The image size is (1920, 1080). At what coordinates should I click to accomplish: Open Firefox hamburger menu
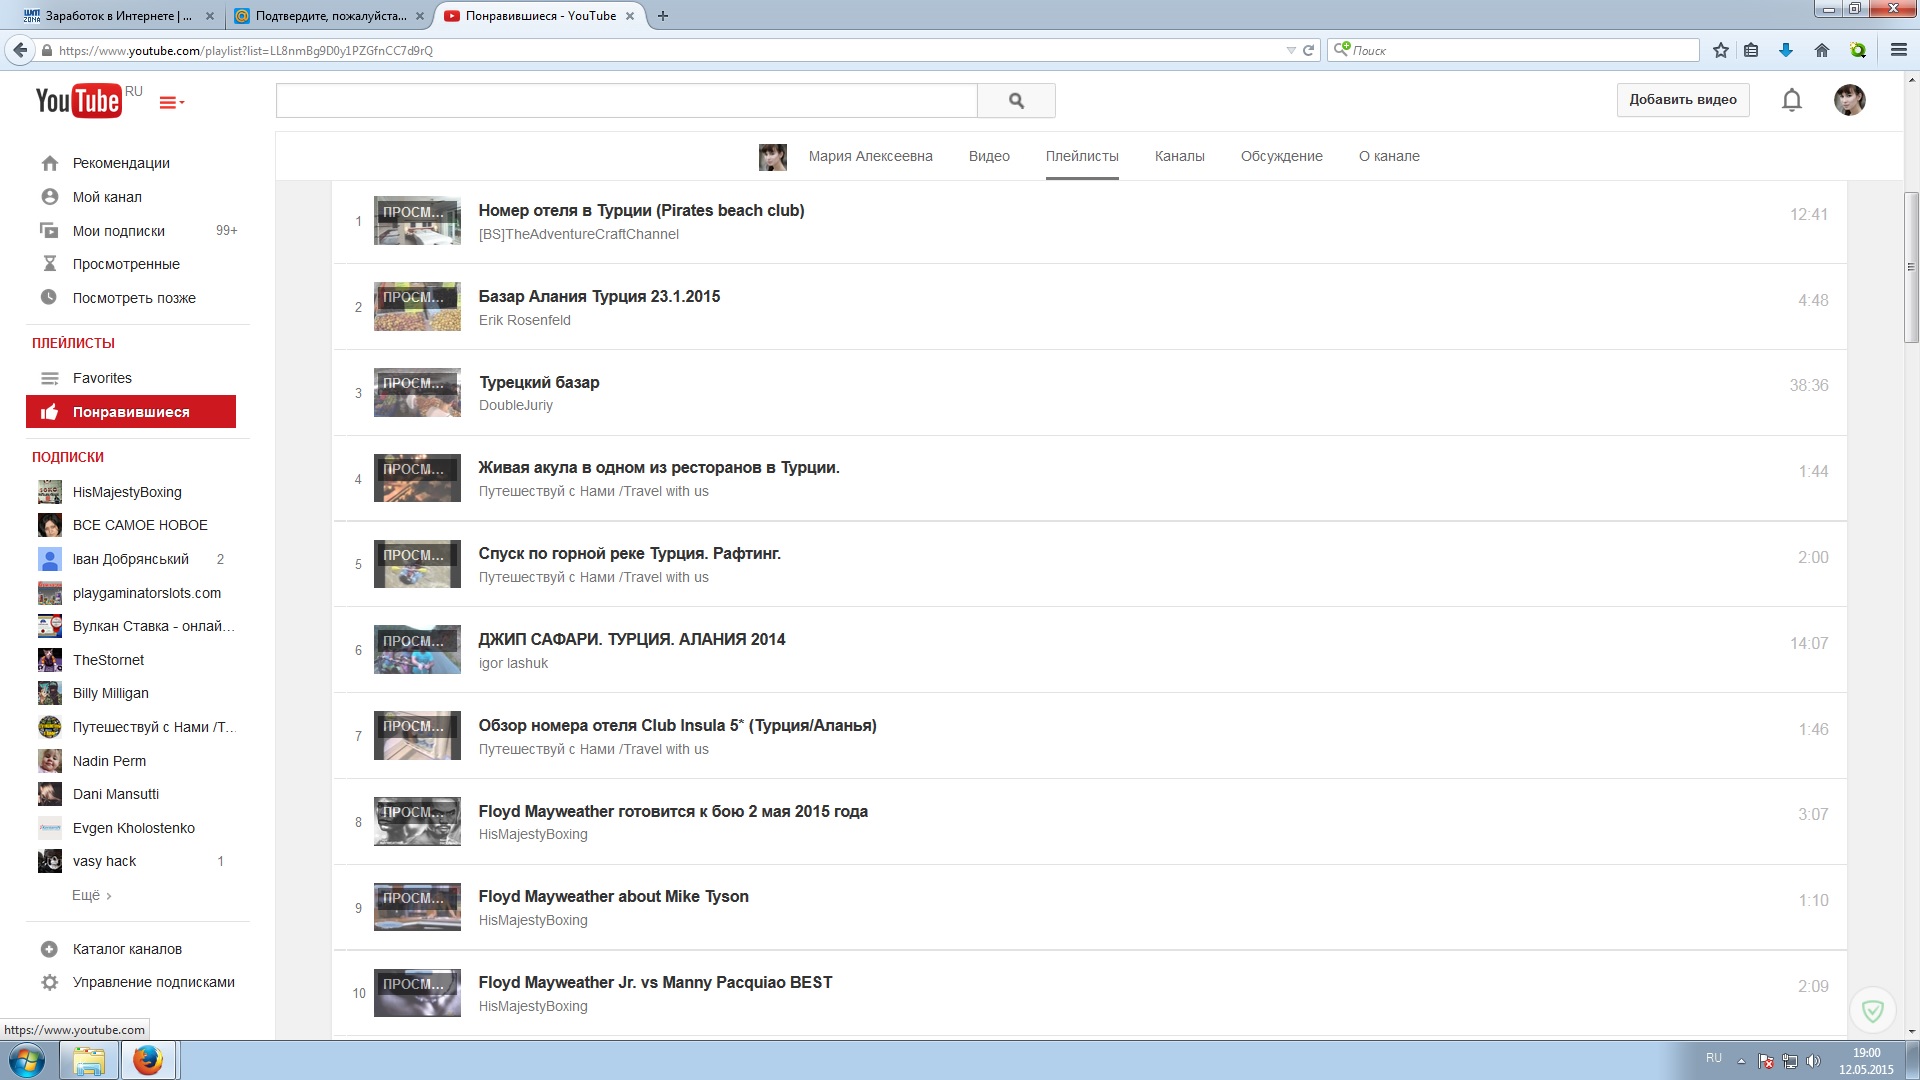pos(1898,50)
